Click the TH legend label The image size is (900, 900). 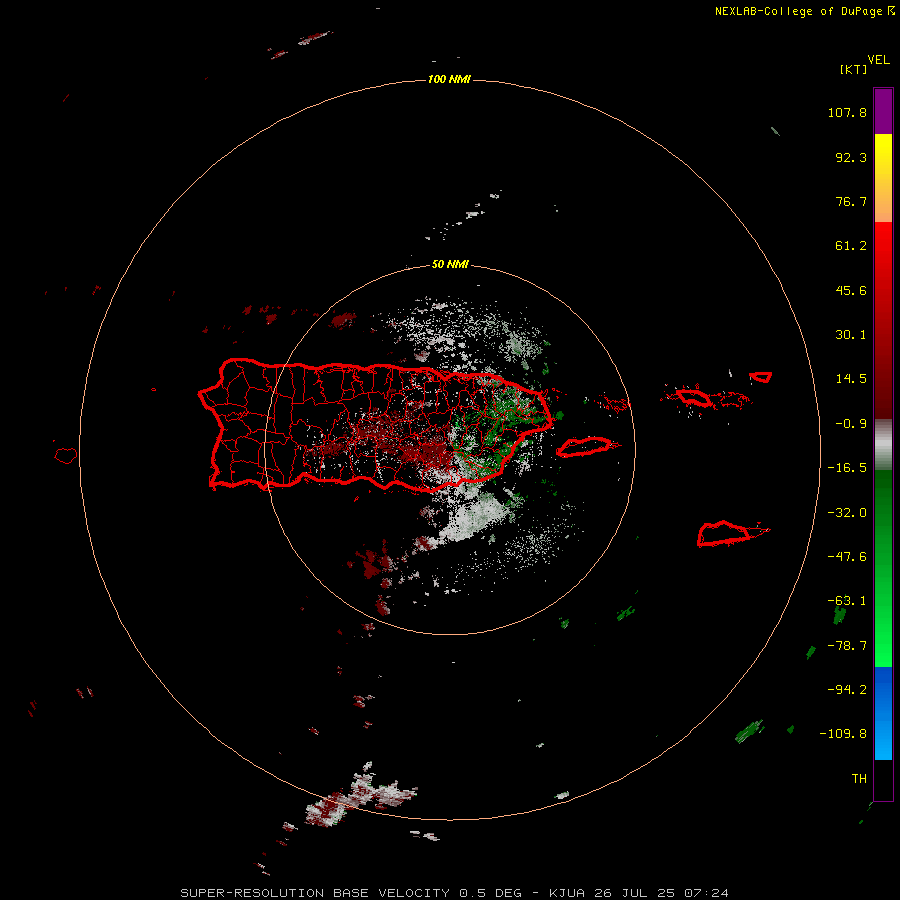tap(859, 779)
